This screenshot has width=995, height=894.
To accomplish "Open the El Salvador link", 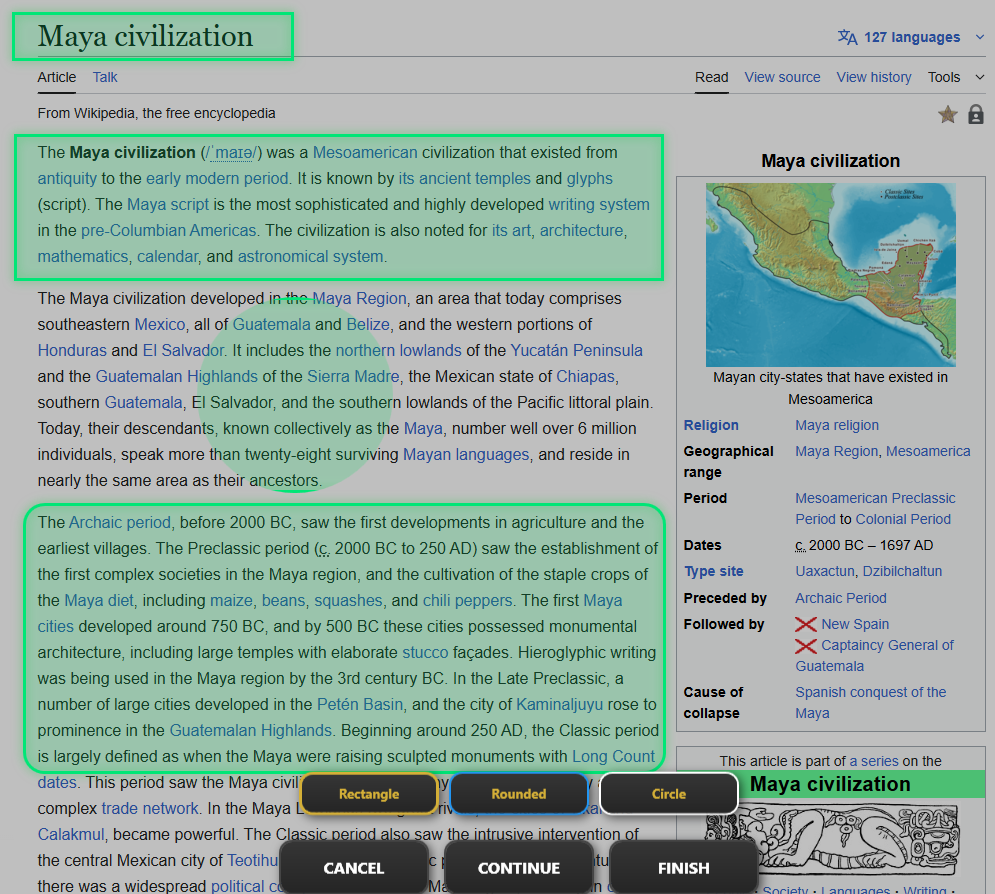I will [183, 351].
